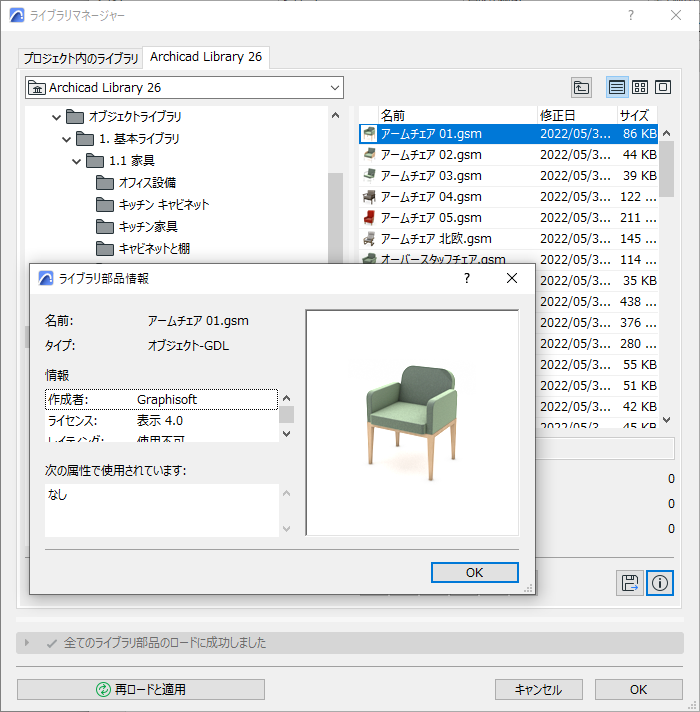Viewport: 700px width, 712px height.
Task: Click help question mark in ライブラリマネージャー title
Action: click(x=631, y=15)
